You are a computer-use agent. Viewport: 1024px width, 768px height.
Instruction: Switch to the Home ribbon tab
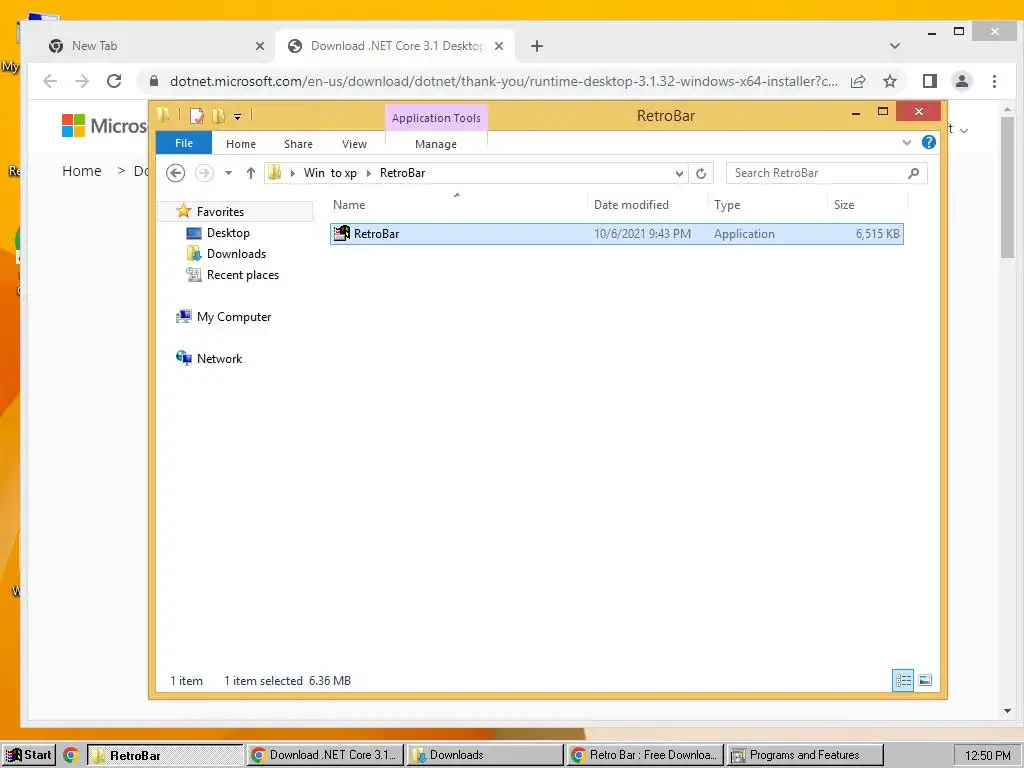240,144
